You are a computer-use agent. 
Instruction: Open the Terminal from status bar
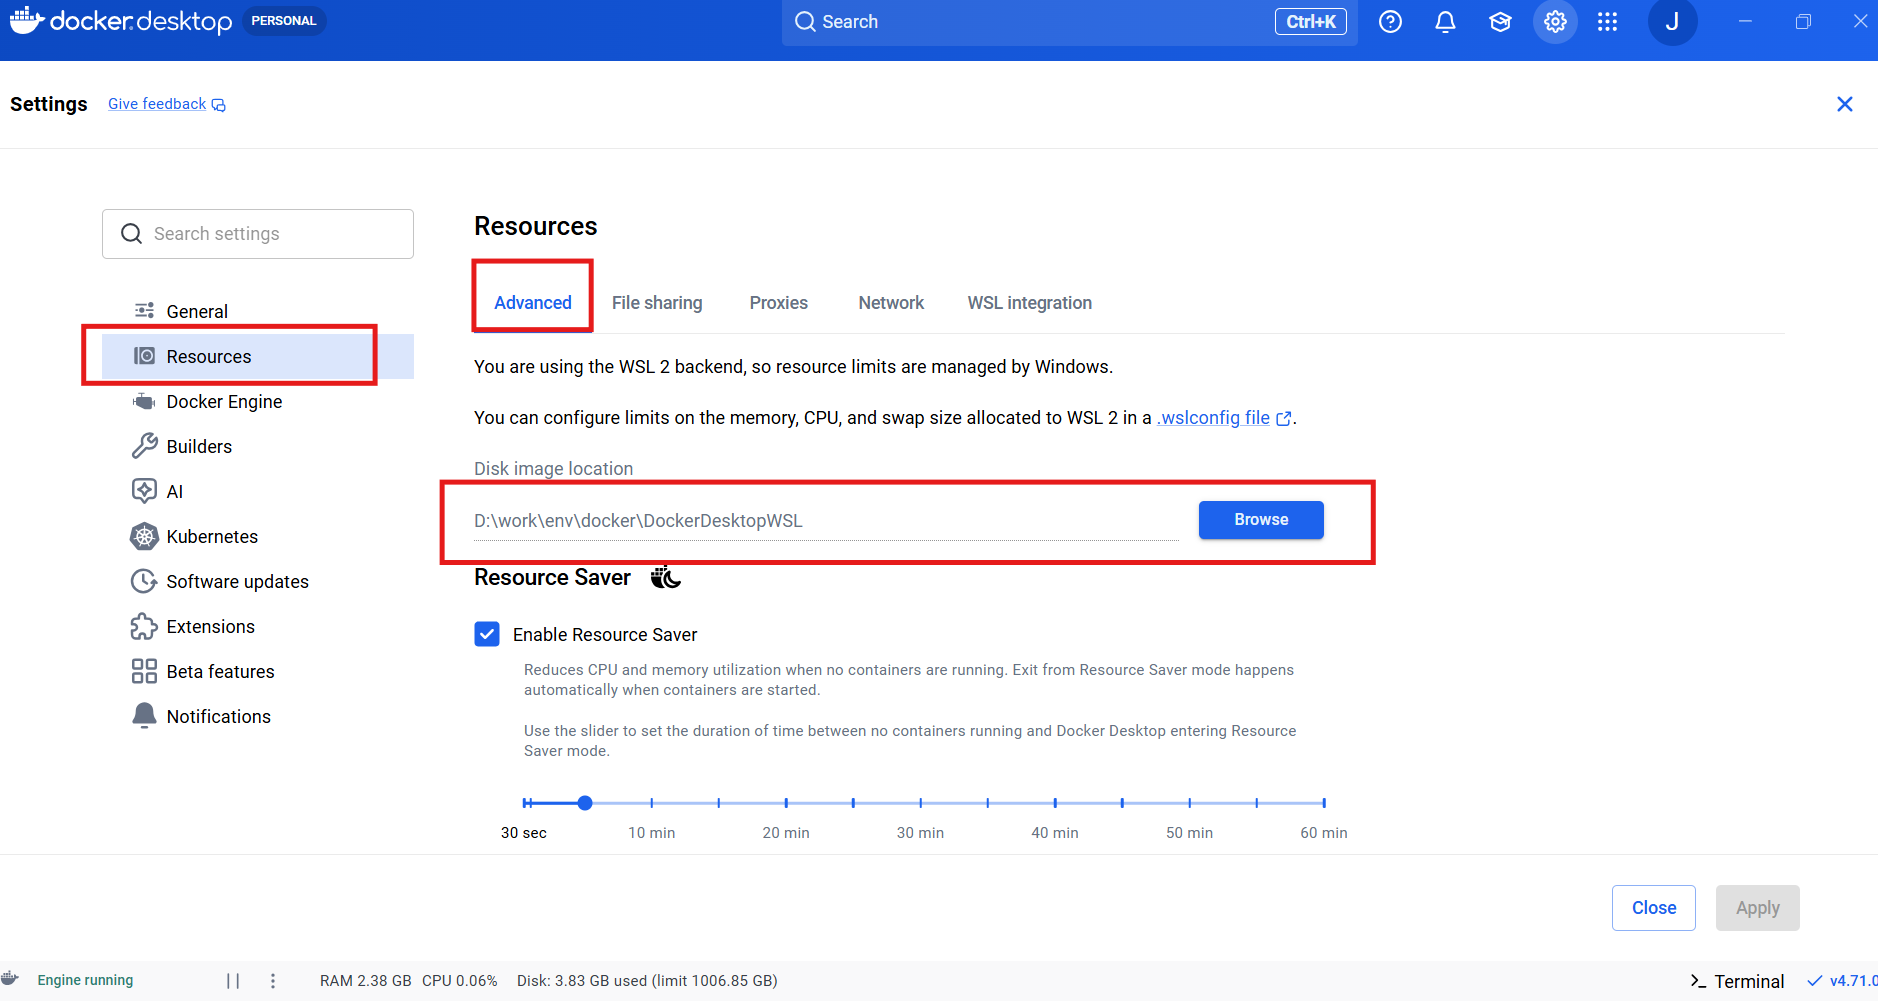pos(1737,981)
